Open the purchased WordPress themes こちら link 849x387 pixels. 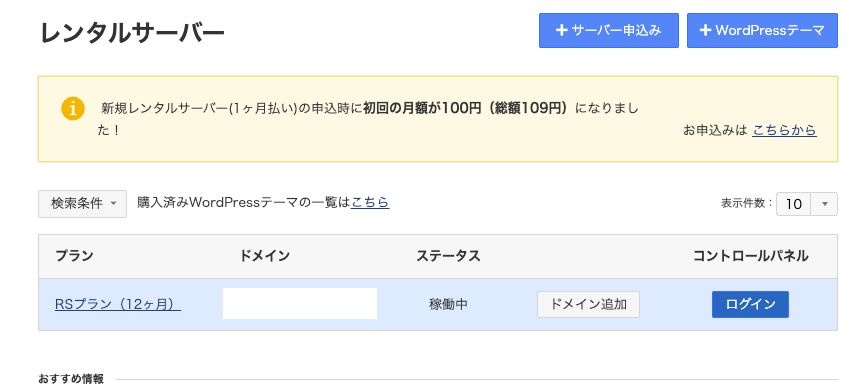click(x=370, y=202)
